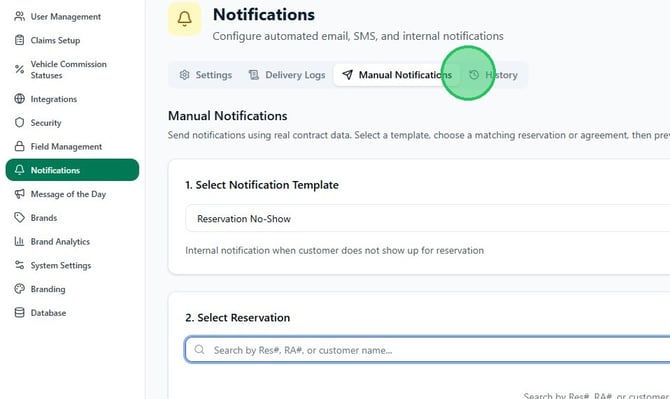This screenshot has height=399, width=670.
Task: Click the Database cylinder icon
Action: click(x=19, y=313)
